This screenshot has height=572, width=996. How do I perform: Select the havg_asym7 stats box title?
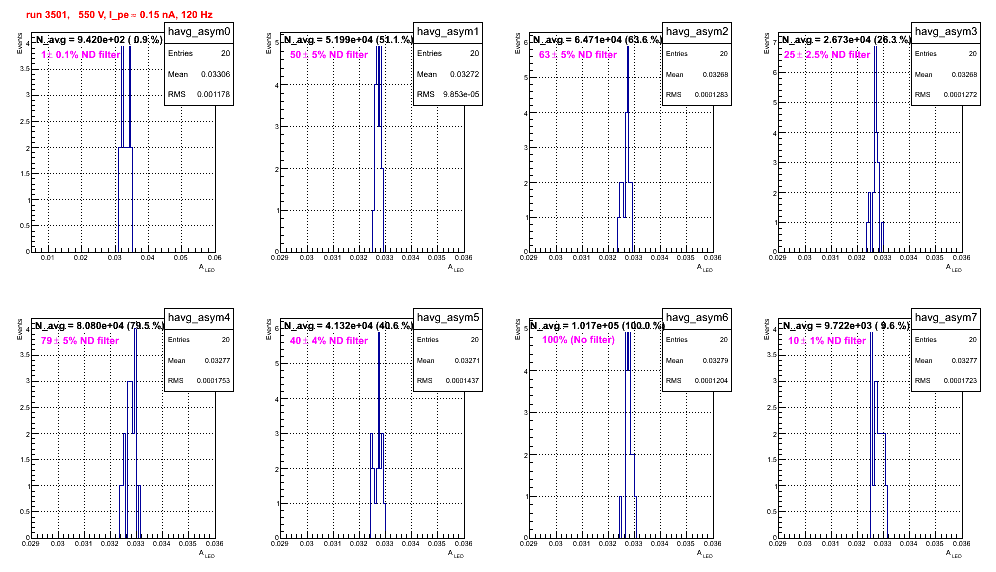(946, 318)
